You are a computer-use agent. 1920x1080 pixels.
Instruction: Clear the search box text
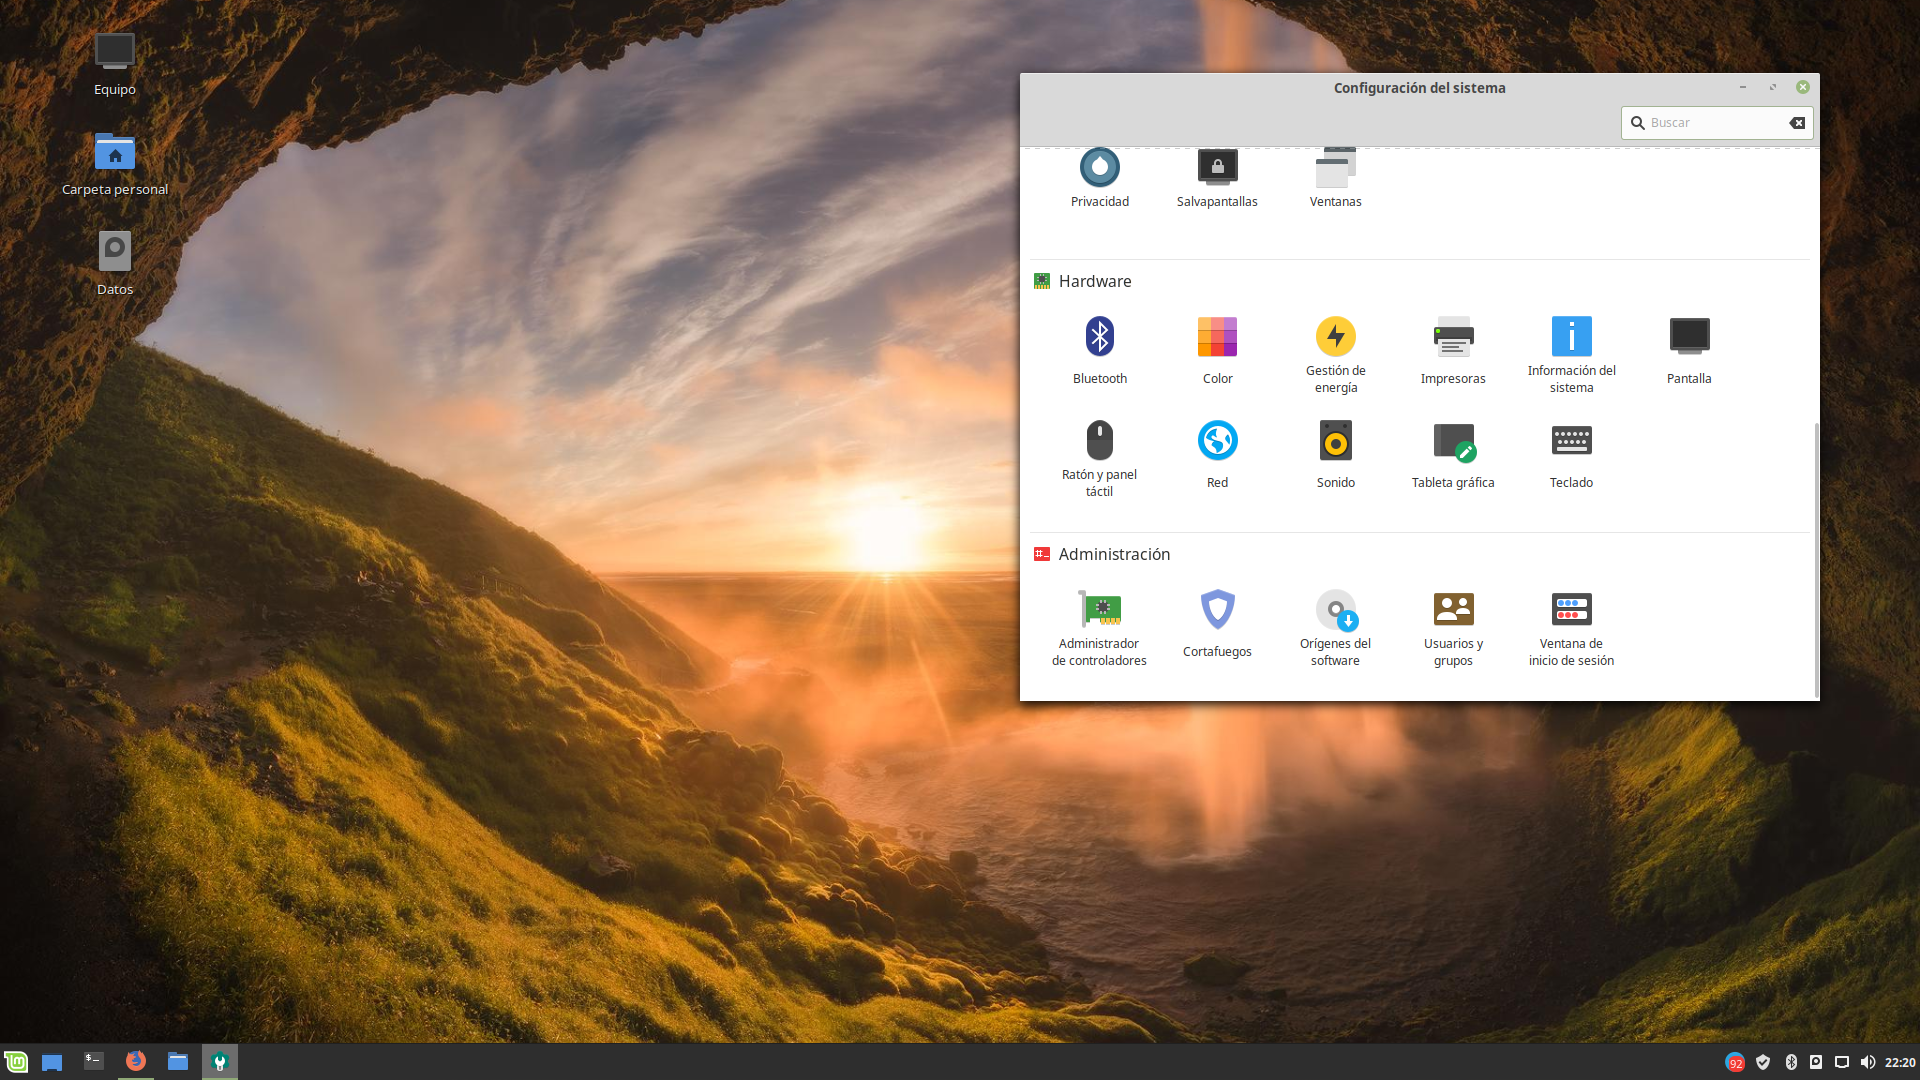pos(1797,123)
